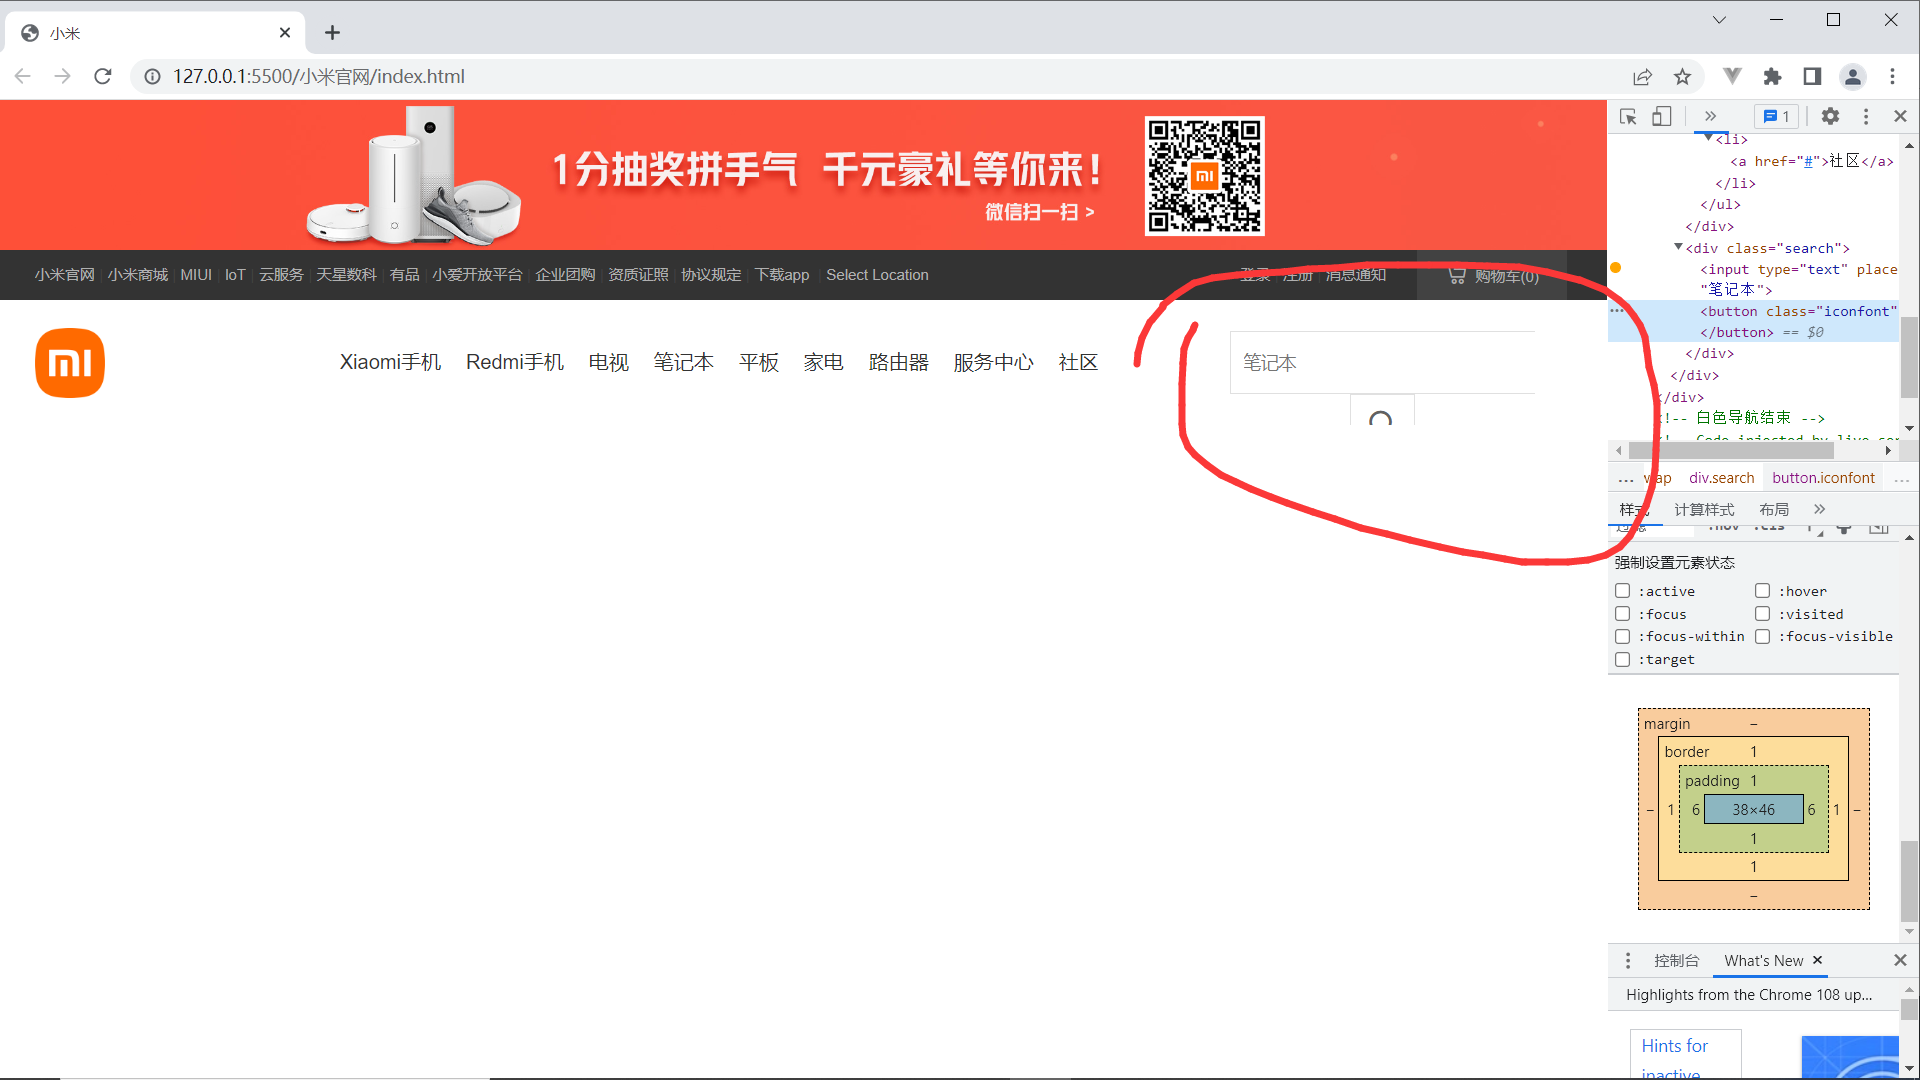Image resolution: width=1920 pixels, height=1080 pixels.
Task: Enable the :focus-visible forced state checkbox
Action: coord(1762,636)
